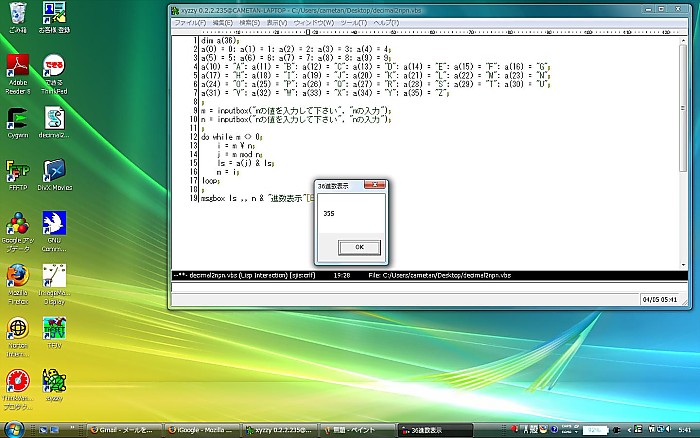
Task: Launch the FFFTP desktop shortcut
Action: pyautogui.click(x=18, y=175)
